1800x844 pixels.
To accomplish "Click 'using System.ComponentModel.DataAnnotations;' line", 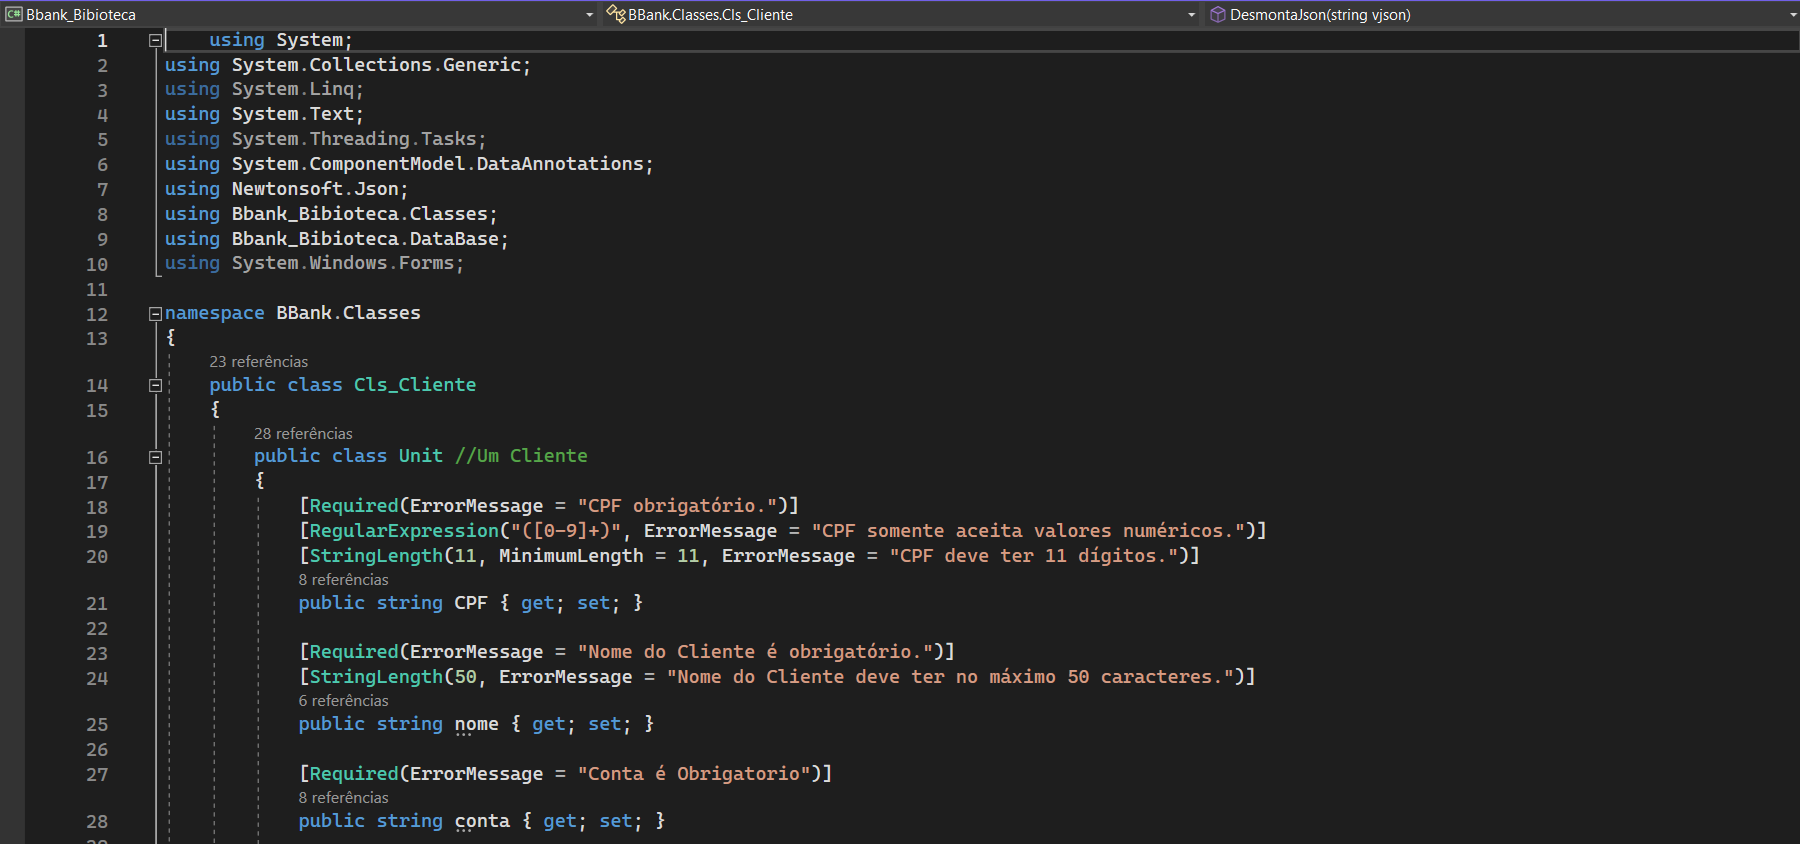I will coord(409,164).
